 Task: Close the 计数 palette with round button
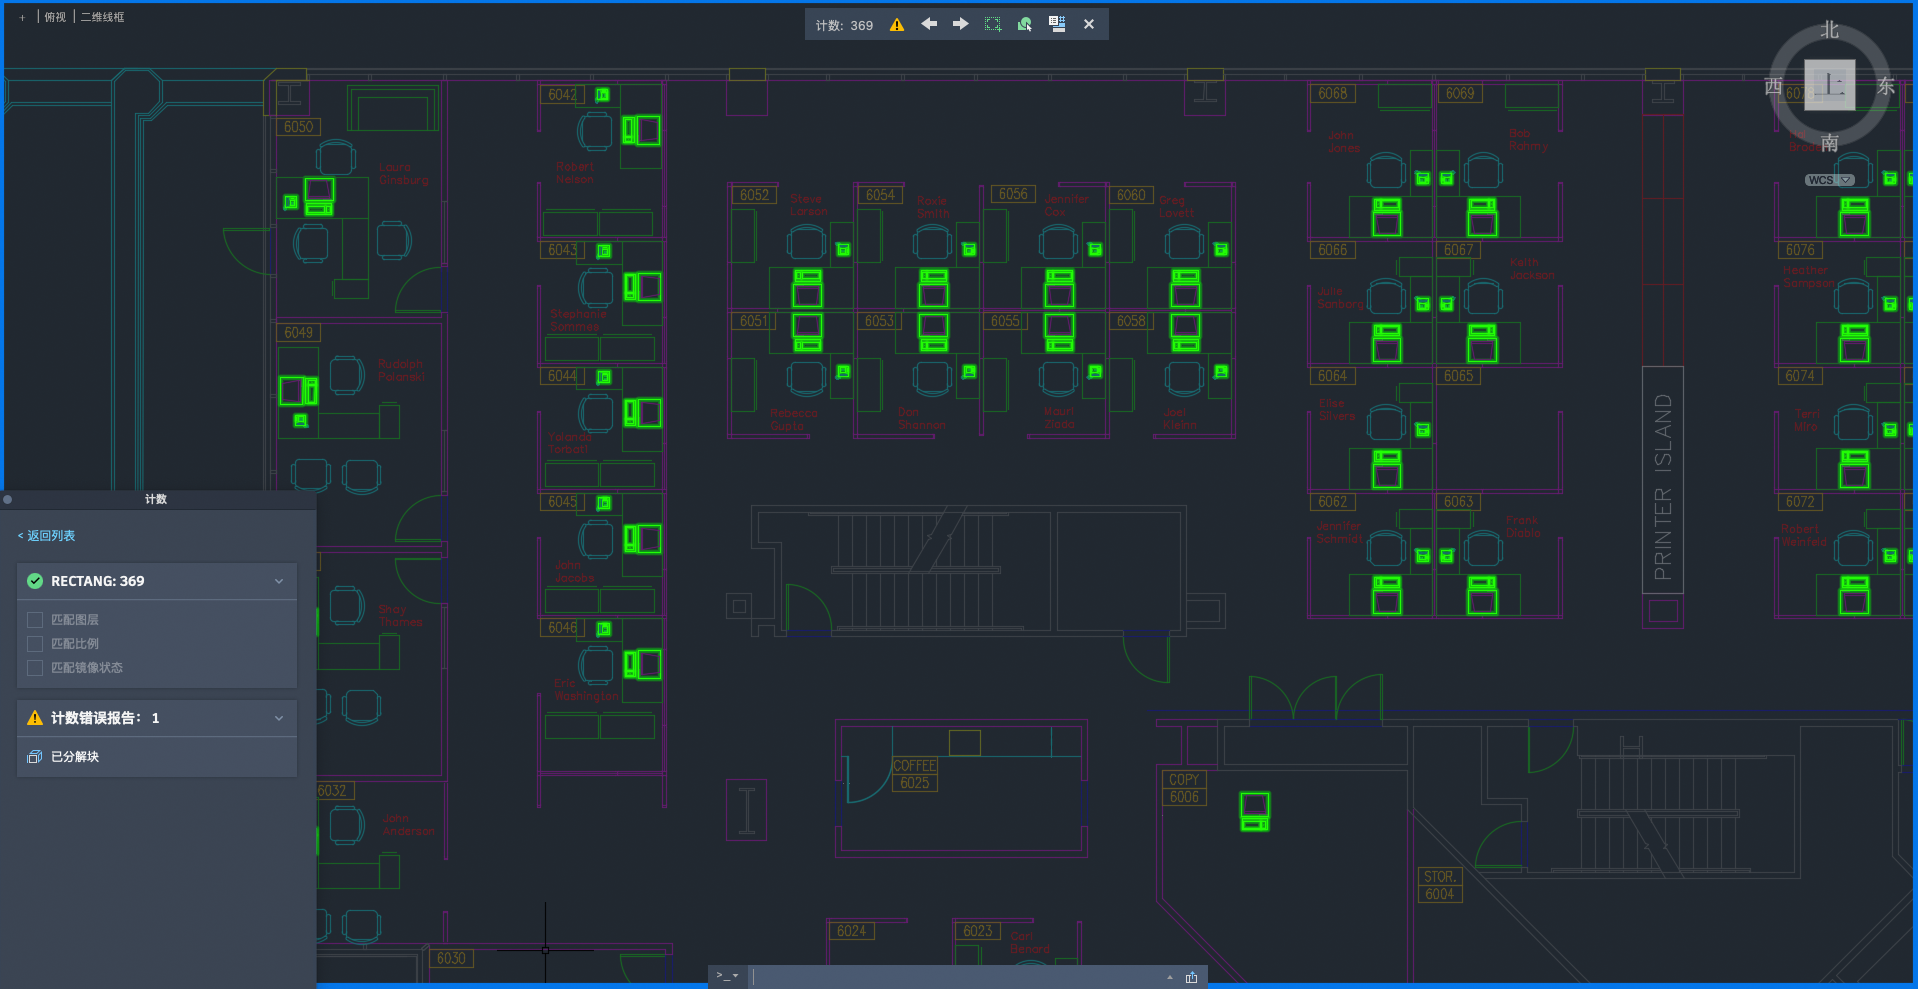[x=7, y=499]
